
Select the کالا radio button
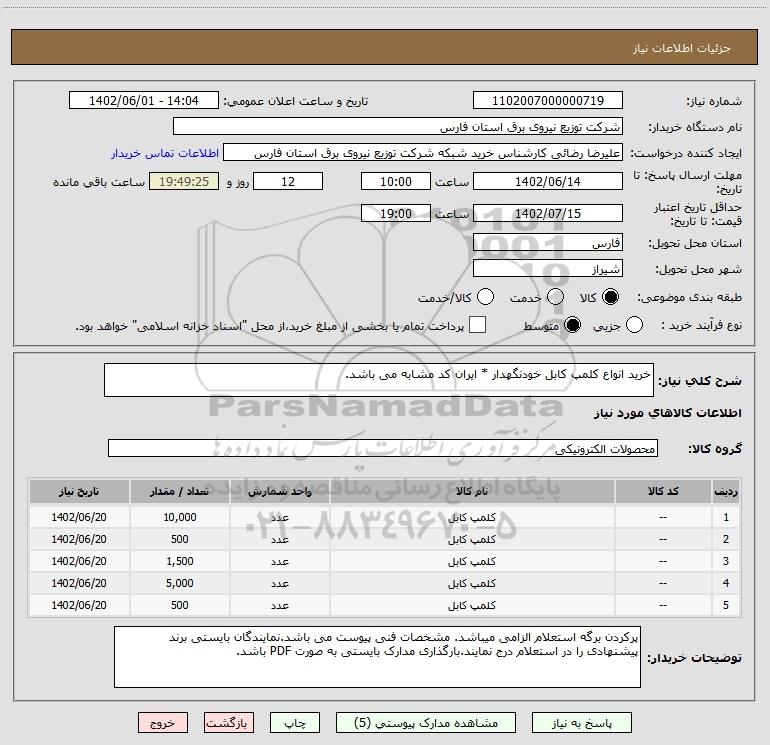pos(610,297)
